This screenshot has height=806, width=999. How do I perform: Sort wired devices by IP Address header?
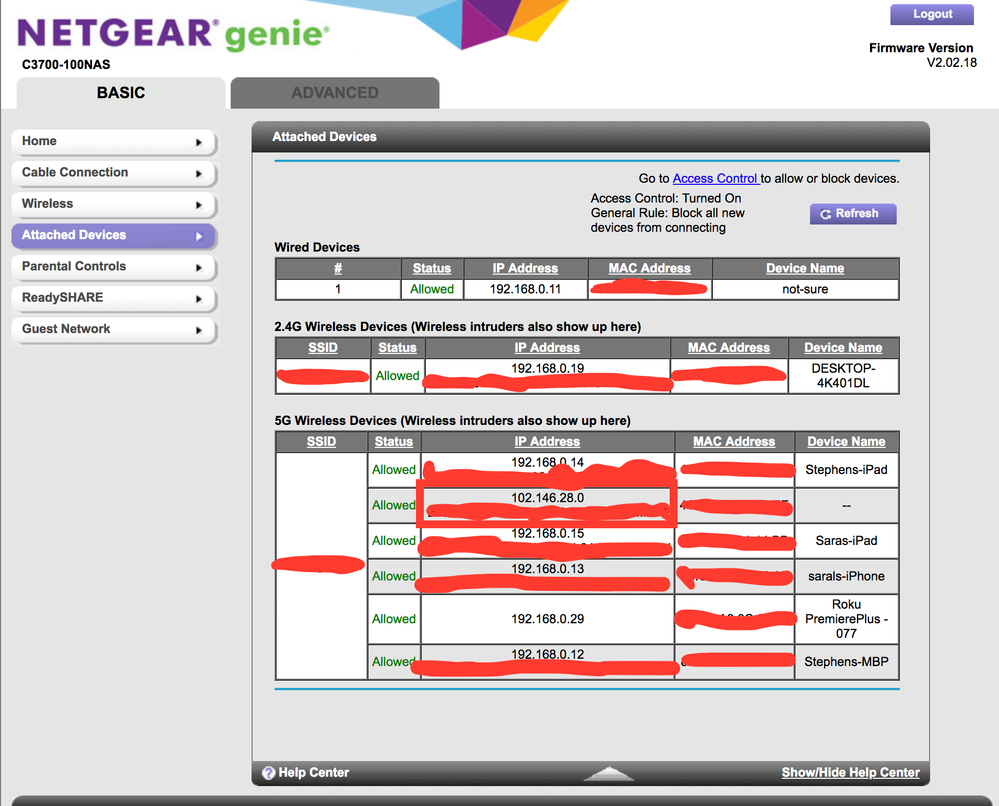(x=525, y=268)
